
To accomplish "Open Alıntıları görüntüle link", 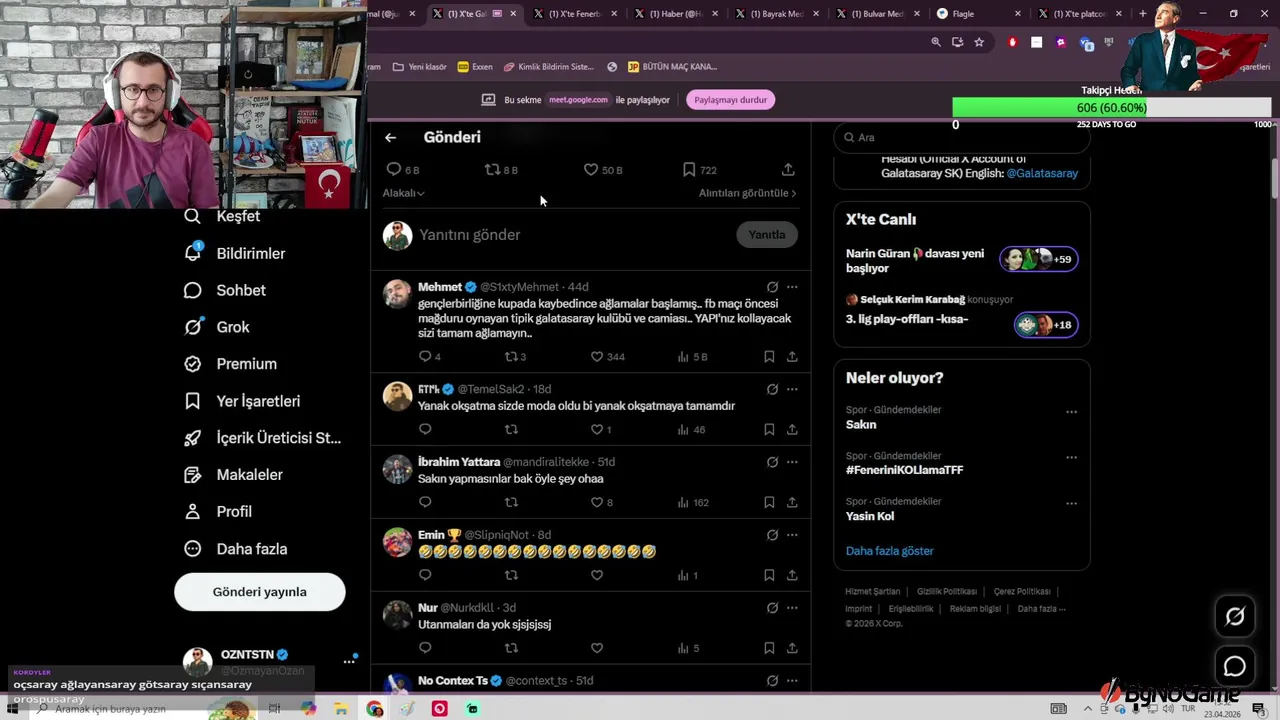I will [x=747, y=193].
